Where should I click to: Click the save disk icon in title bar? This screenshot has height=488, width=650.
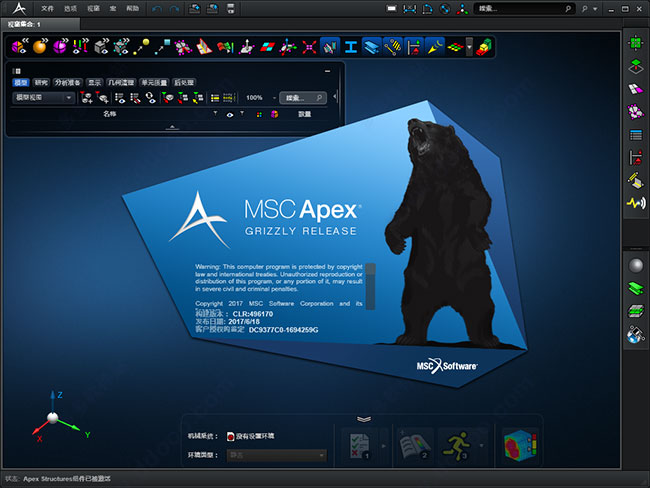(231, 8)
